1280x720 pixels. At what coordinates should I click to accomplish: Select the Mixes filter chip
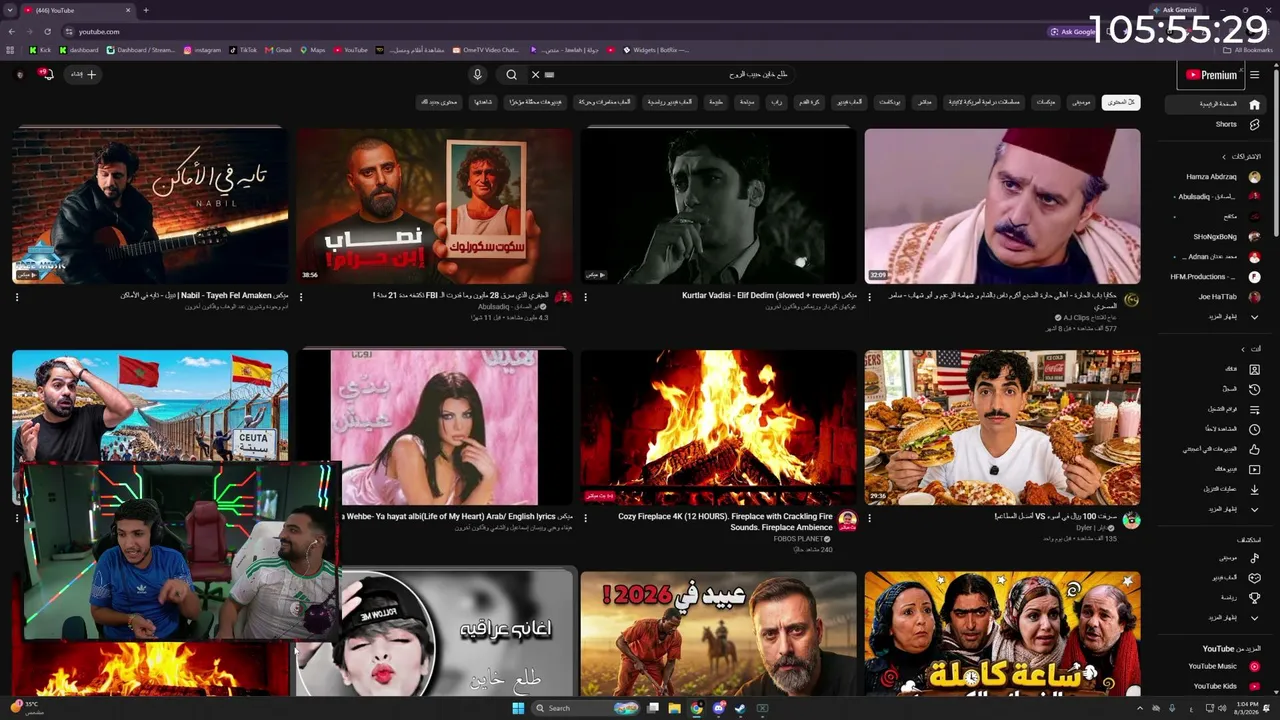coord(1046,102)
